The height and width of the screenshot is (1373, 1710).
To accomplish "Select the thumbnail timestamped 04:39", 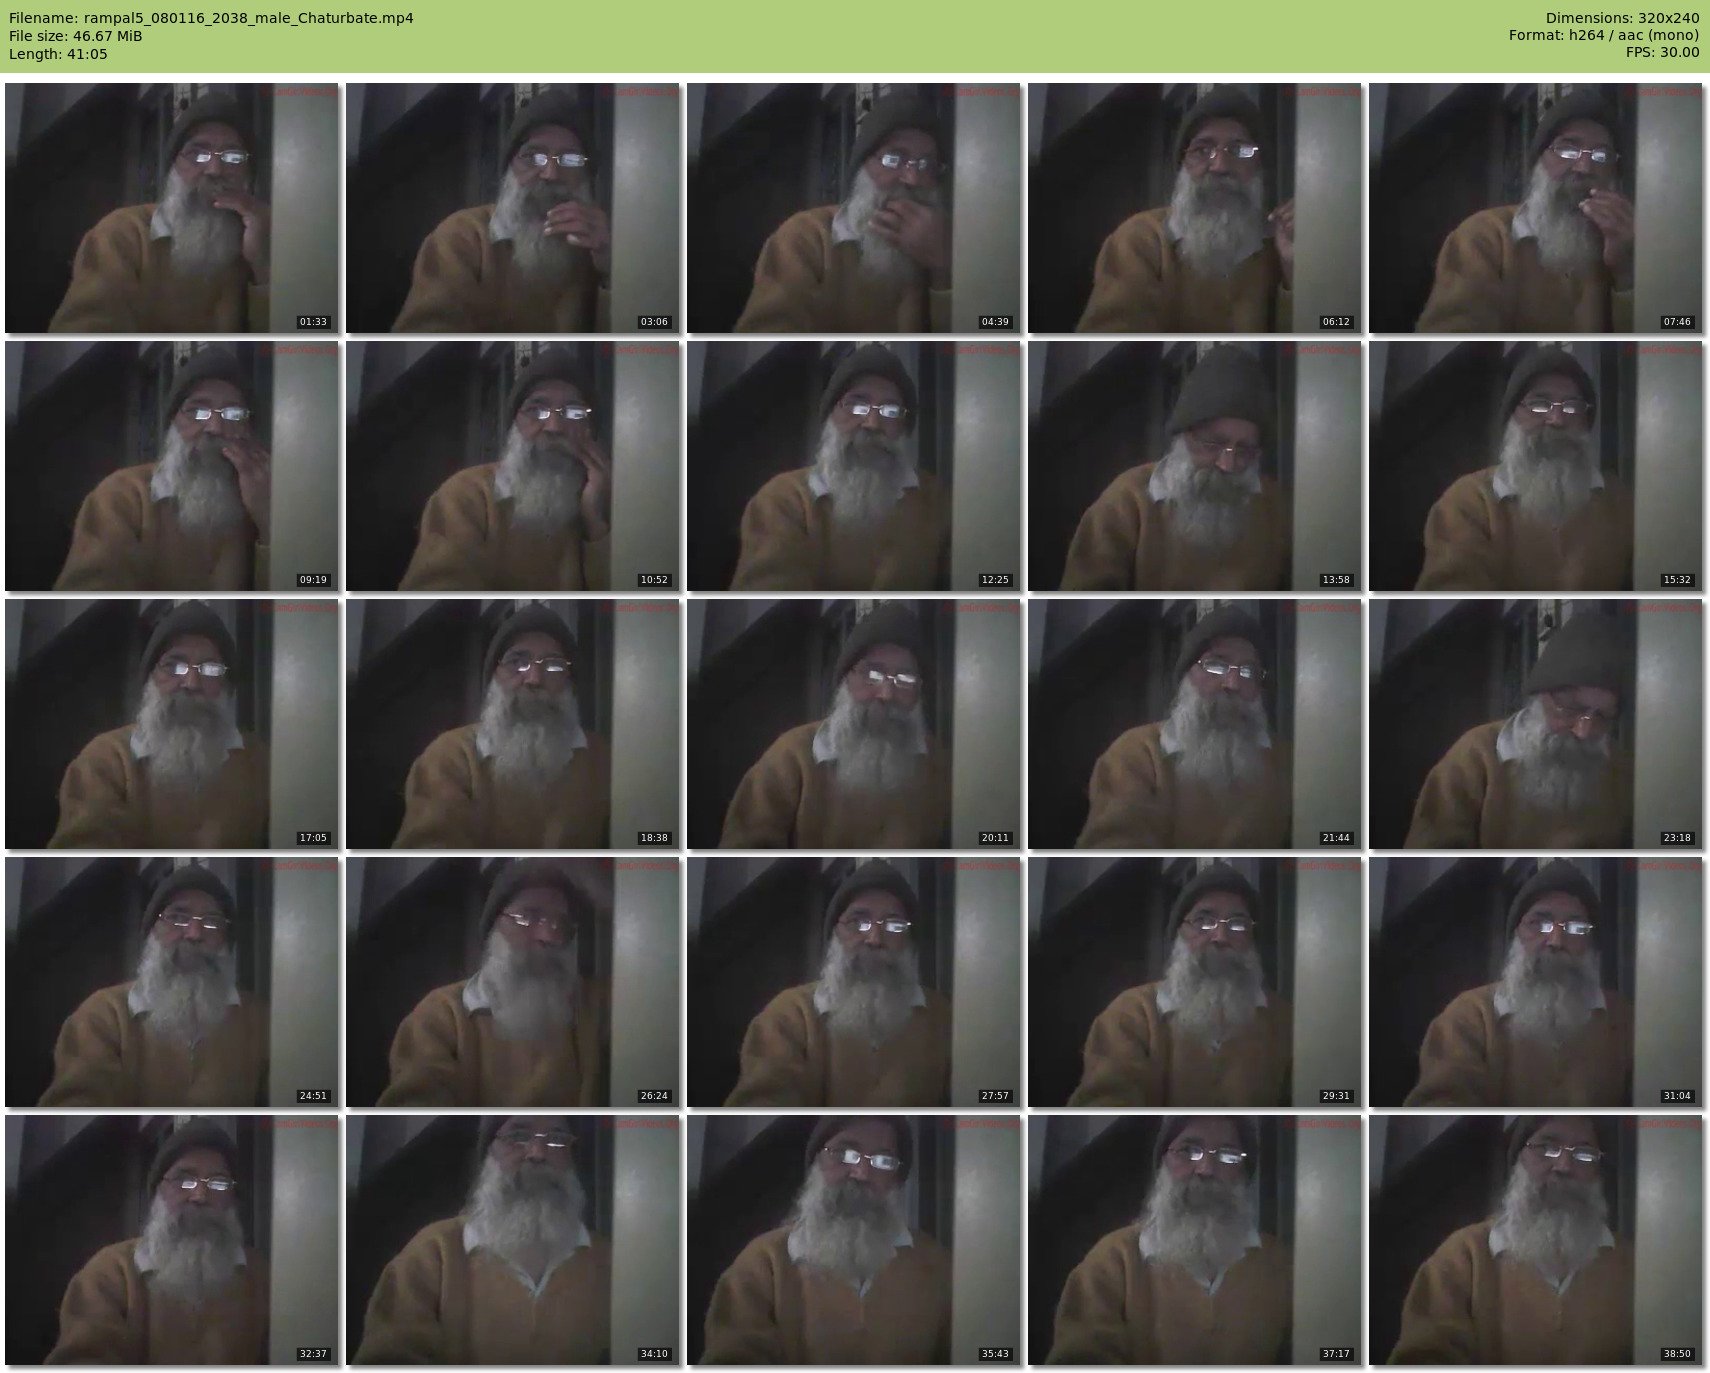I will pos(853,208).
